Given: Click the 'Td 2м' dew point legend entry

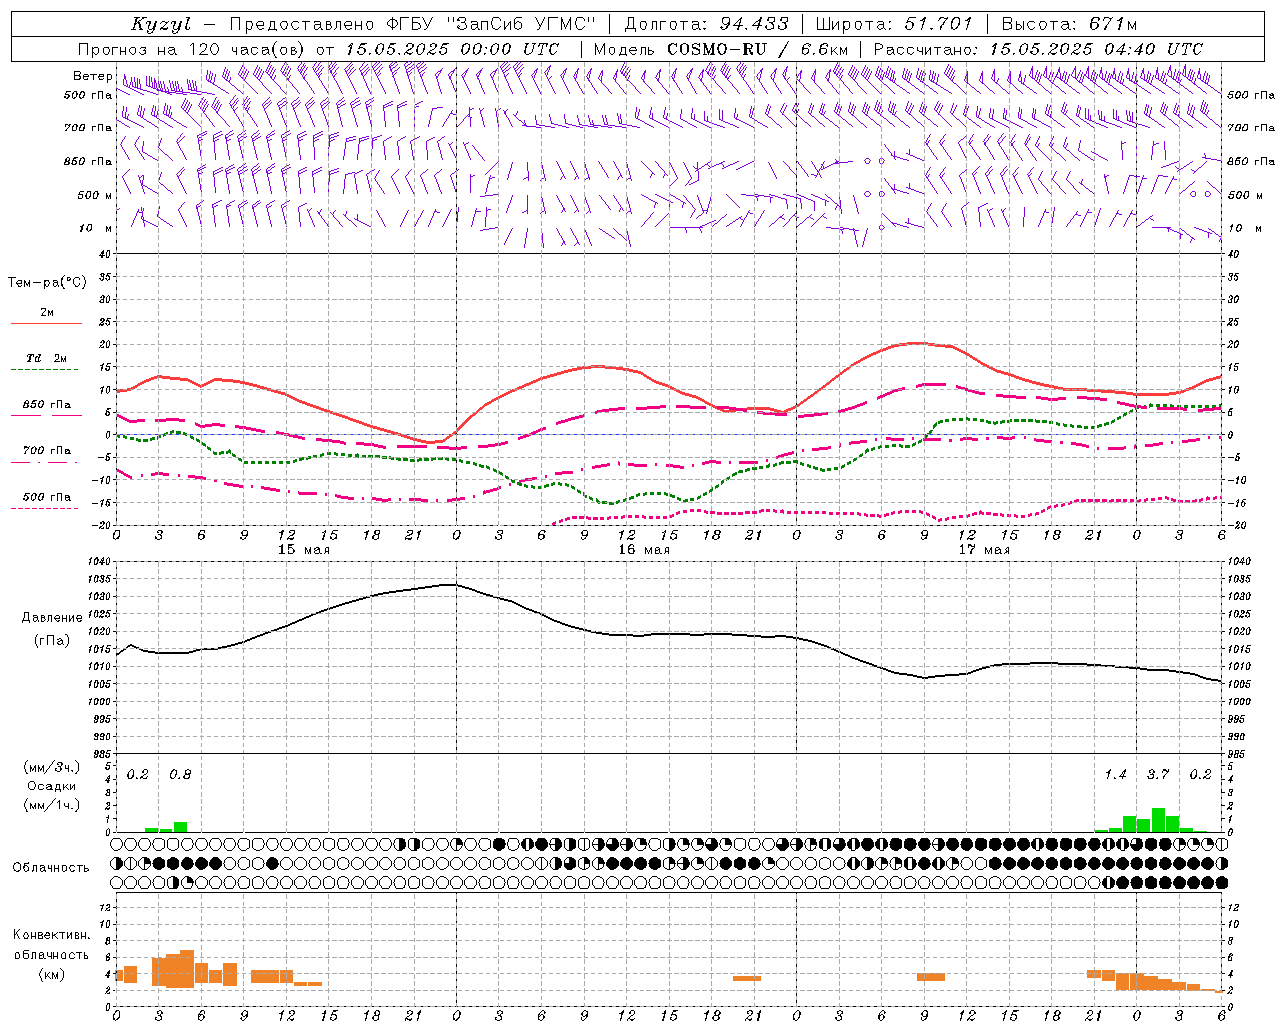Looking at the screenshot, I should 46,358.
